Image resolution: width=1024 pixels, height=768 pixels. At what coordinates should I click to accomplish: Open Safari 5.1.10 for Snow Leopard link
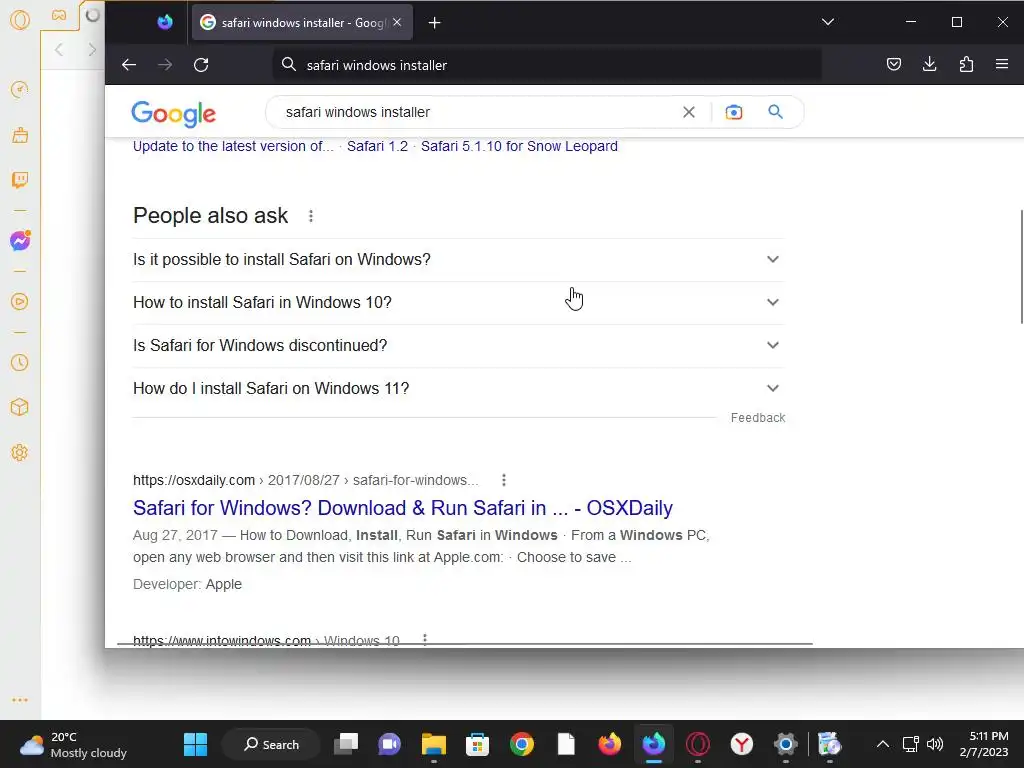point(519,146)
